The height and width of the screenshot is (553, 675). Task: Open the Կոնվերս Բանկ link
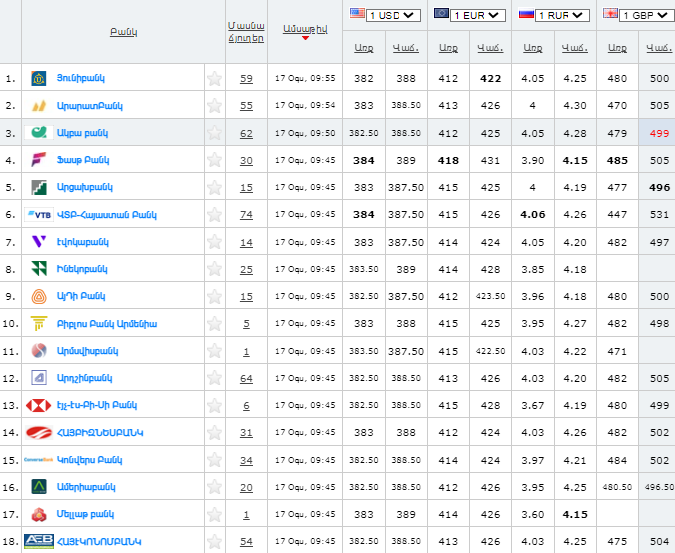[x=90, y=460]
